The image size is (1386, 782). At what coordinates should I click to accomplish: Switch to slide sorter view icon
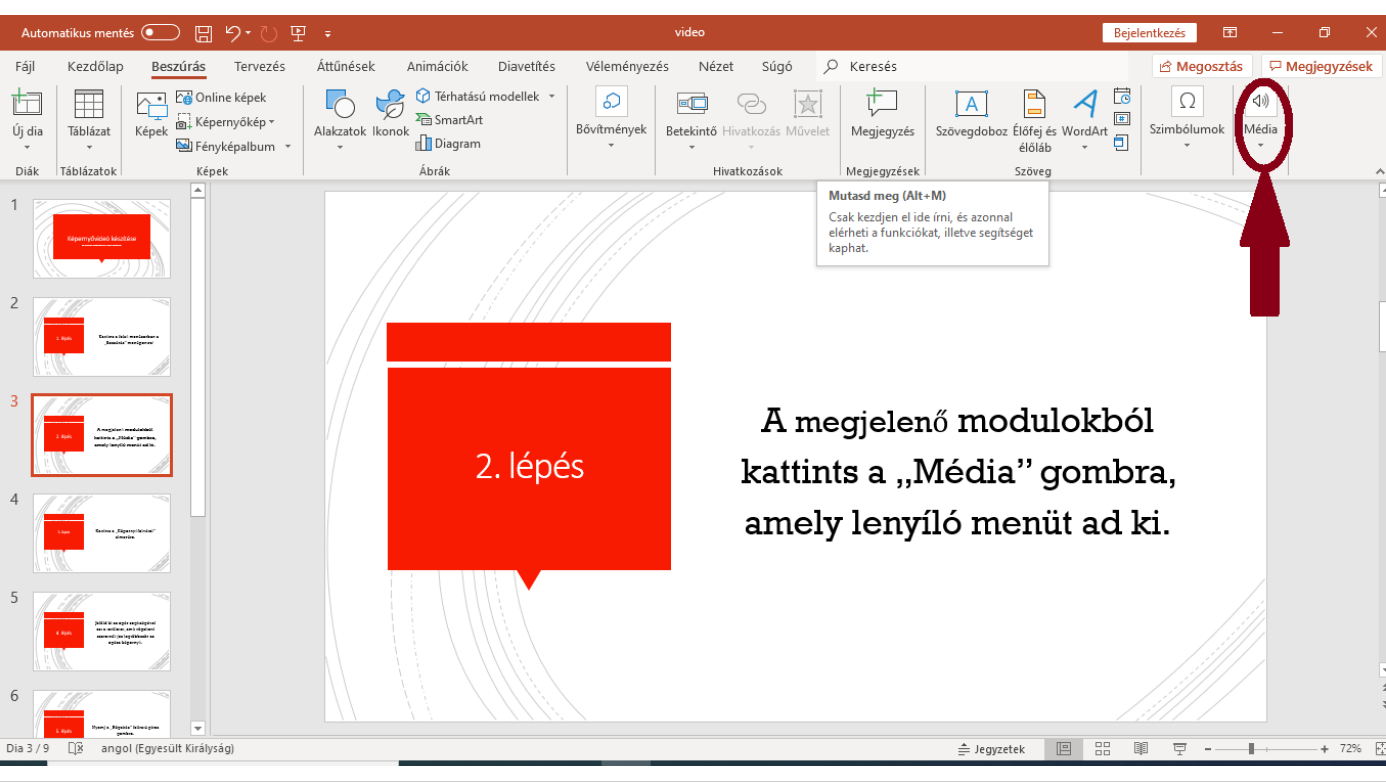tap(1102, 748)
